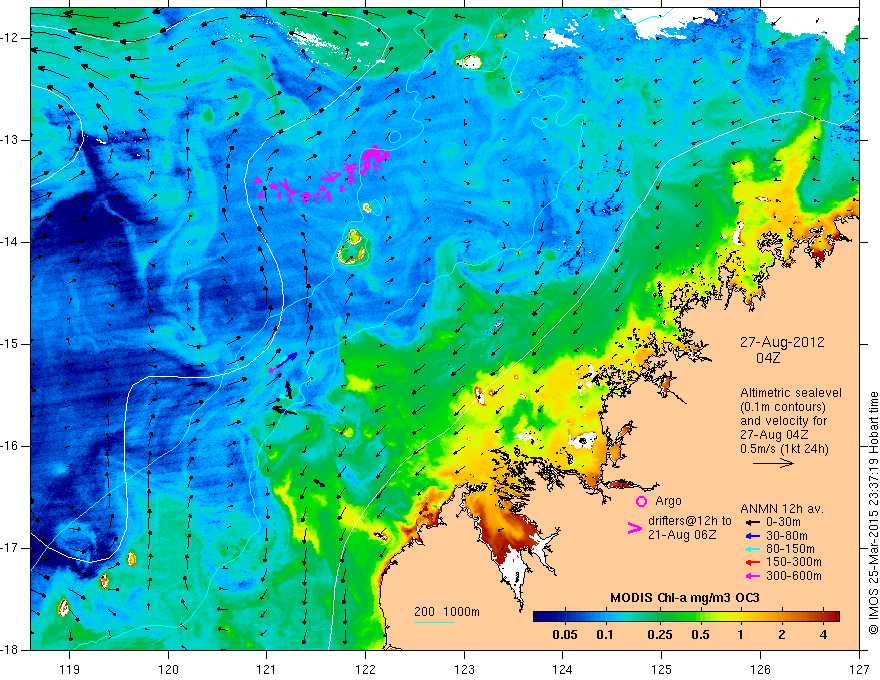Click the 04Z time label under the date
The height and width of the screenshot is (680, 880).
pyautogui.click(x=768, y=357)
